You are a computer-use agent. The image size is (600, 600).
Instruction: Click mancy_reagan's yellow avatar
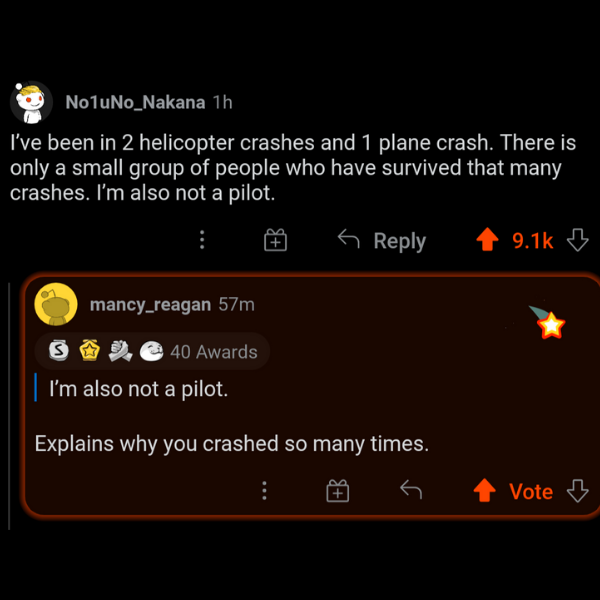pos(56,305)
